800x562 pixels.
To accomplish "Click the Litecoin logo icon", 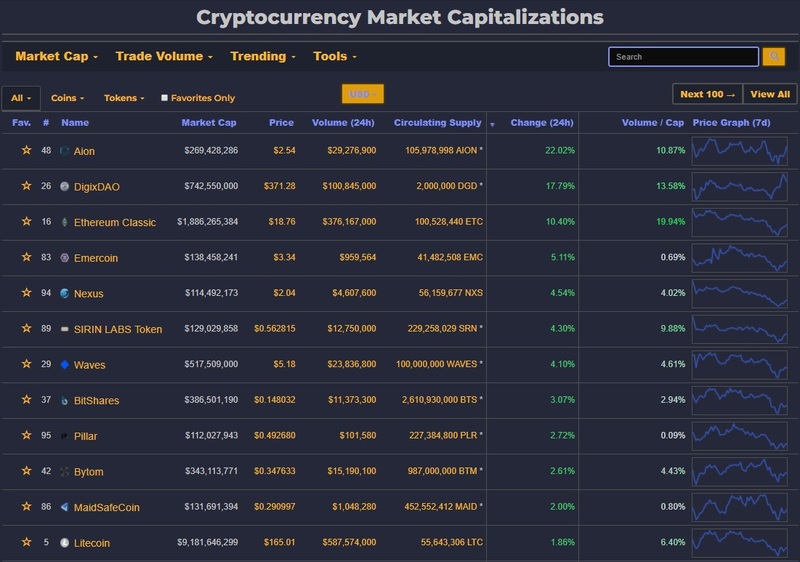I will pos(64,543).
